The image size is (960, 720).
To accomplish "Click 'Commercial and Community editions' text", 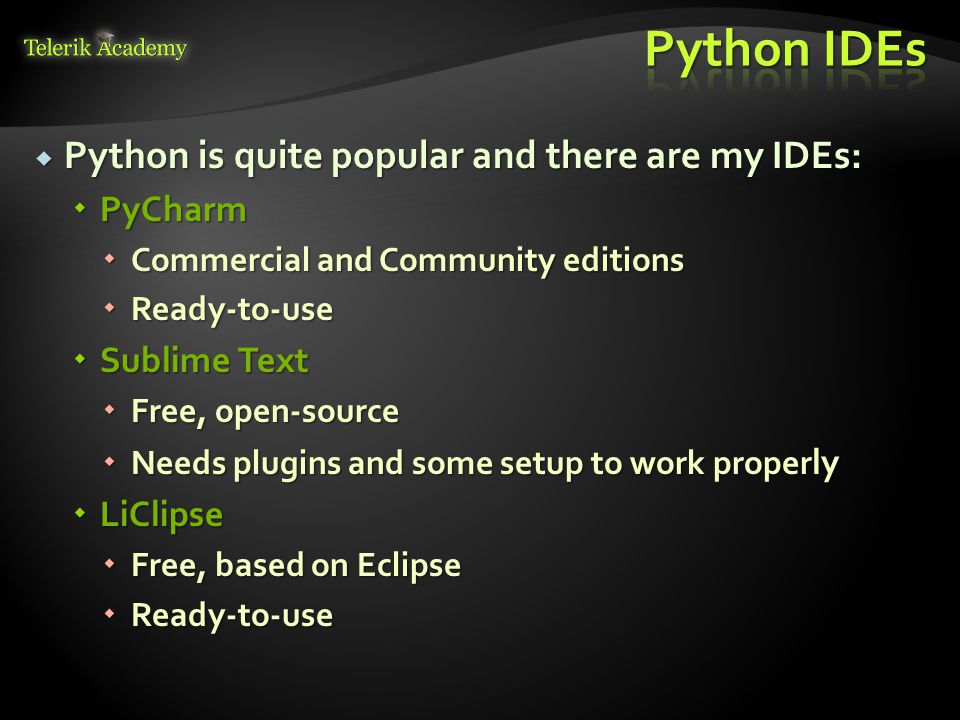I will coord(408,261).
